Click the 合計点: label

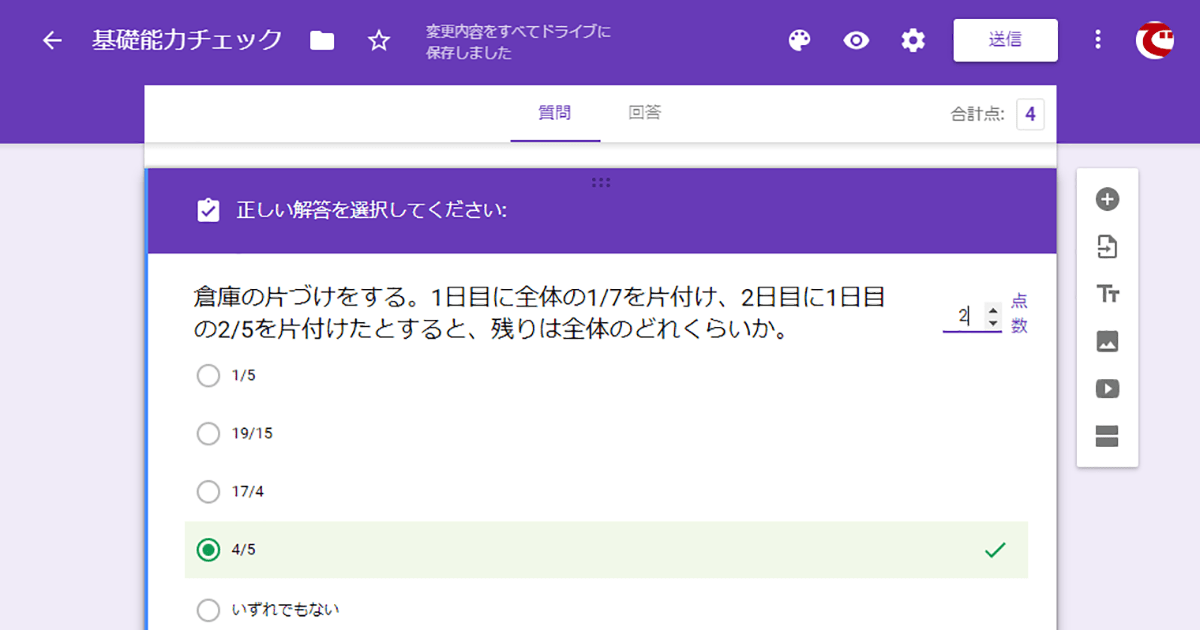click(977, 114)
